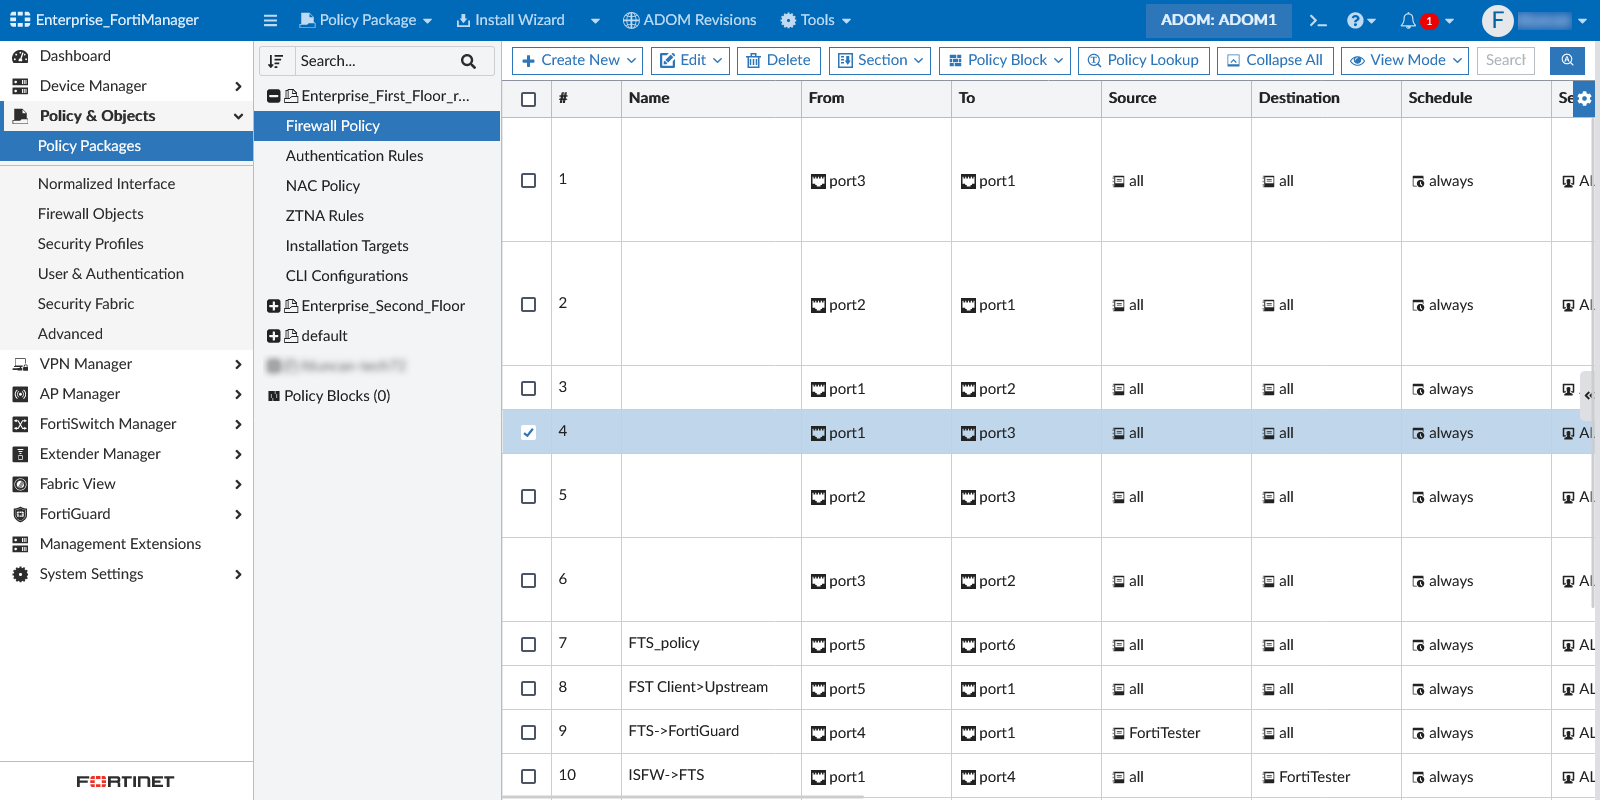Open the Create New dropdown

click(x=580, y=60)
